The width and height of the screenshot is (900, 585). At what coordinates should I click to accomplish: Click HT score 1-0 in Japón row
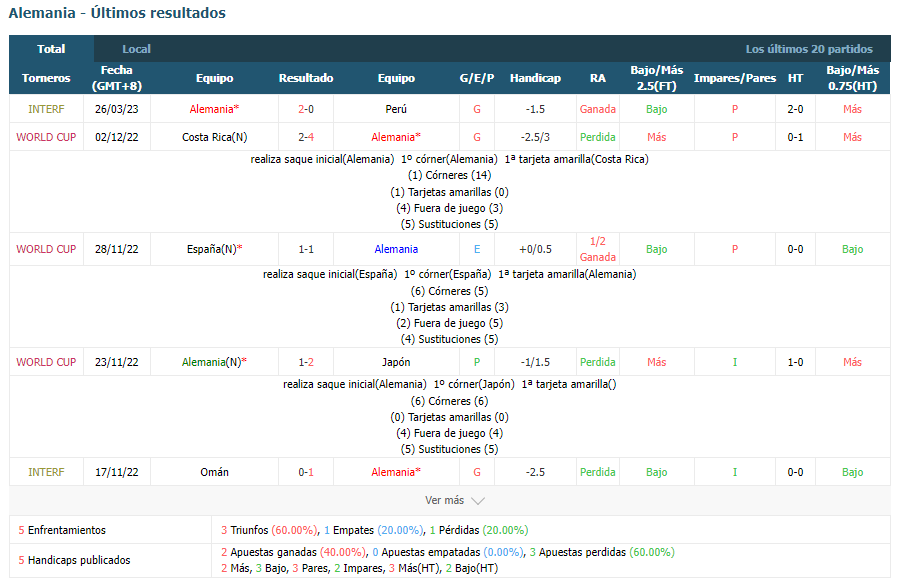(x=795, y=362)
